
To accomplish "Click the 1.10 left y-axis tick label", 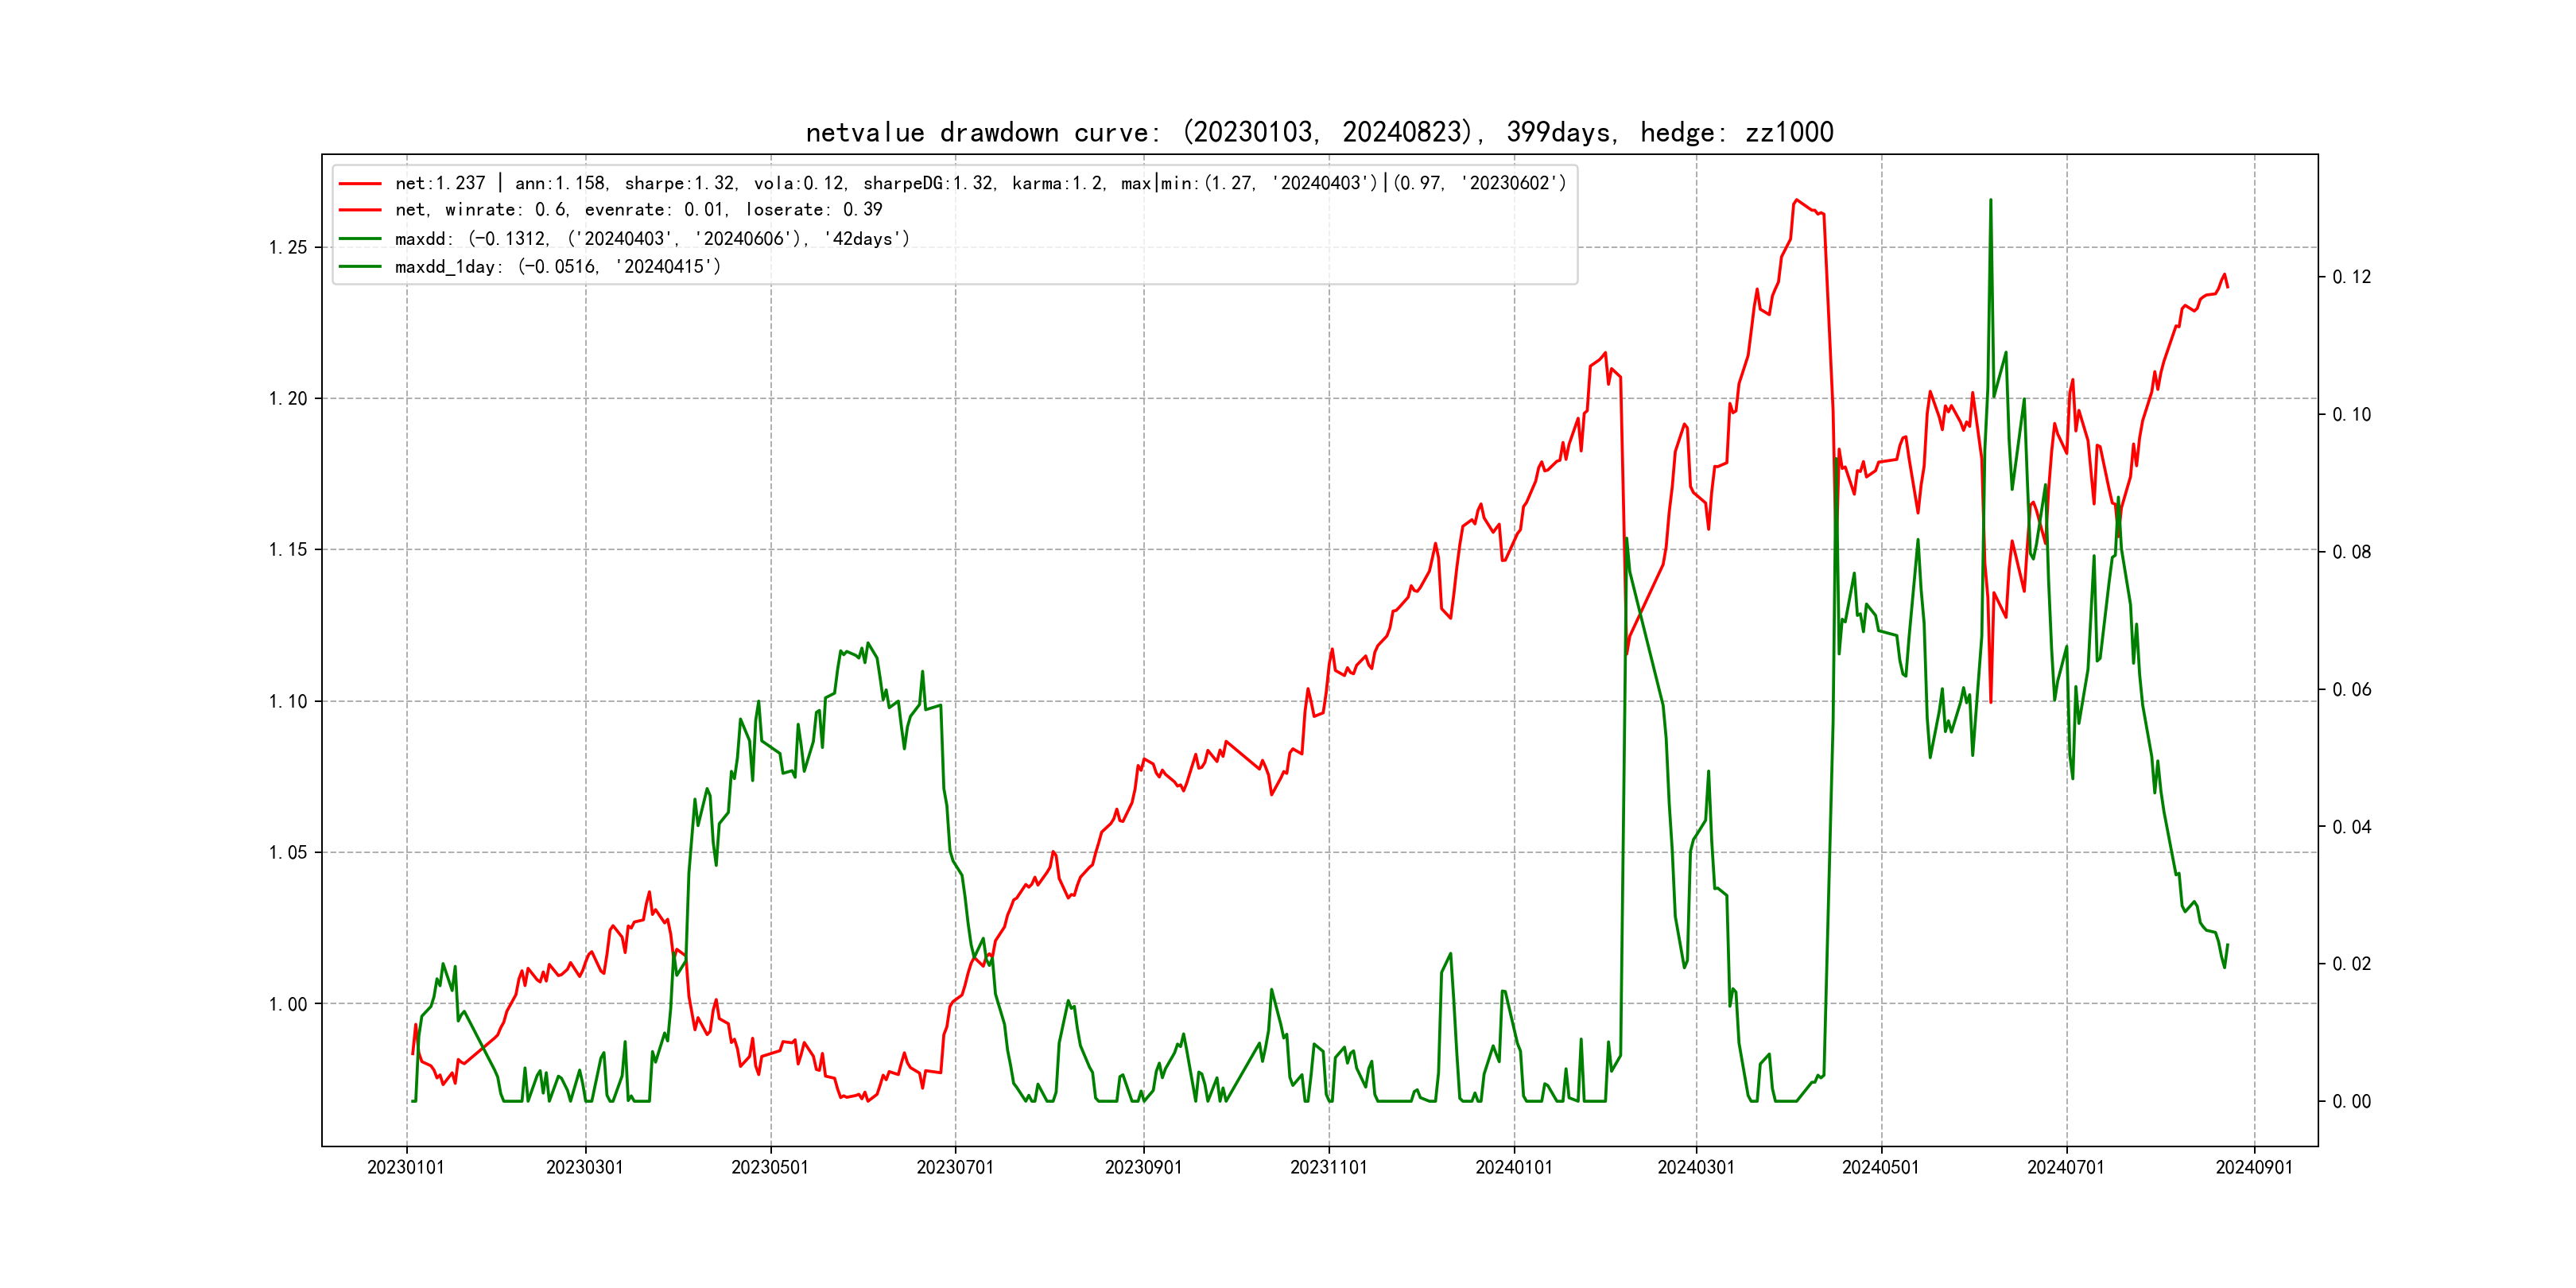I will pyautogui.click(x=288, y=701).
